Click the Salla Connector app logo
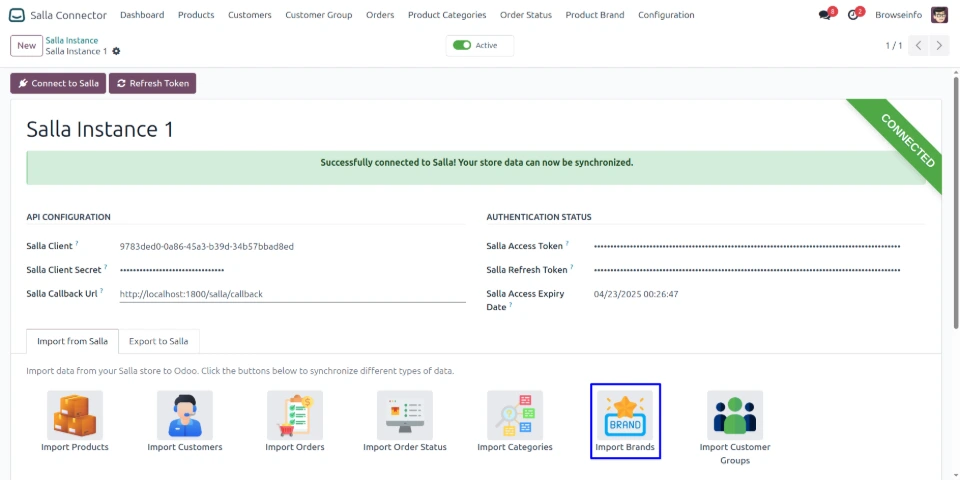This screenshot has width=960, height=480. pyautogui.click(x=17, y=15)
